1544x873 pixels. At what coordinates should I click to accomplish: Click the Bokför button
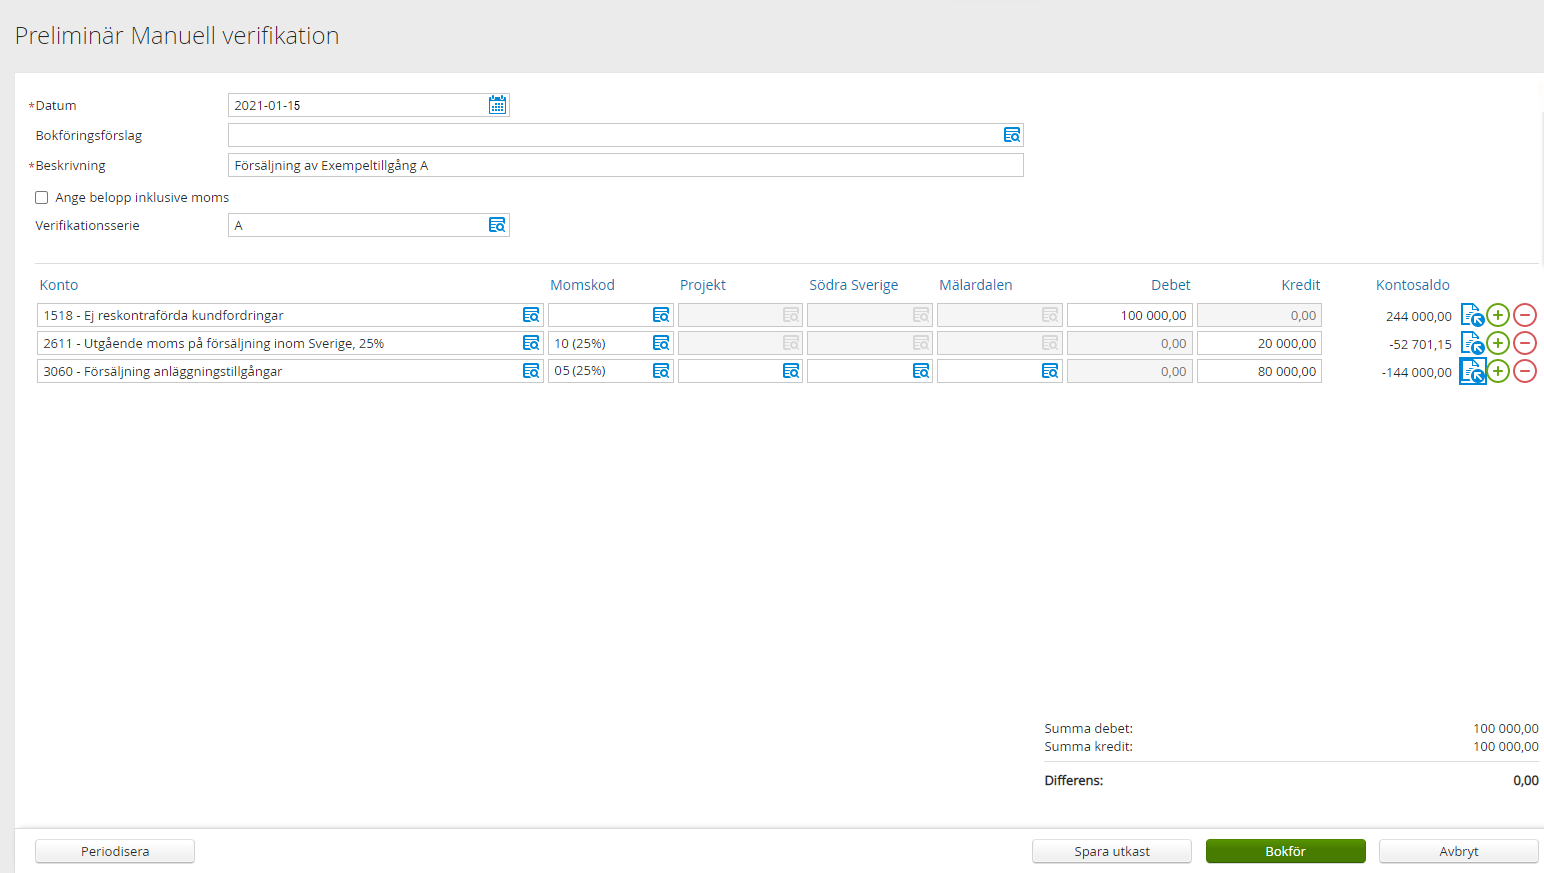1285,851
